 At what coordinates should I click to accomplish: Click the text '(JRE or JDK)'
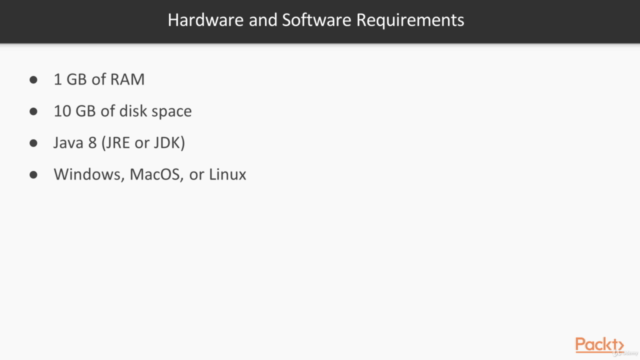[143, 143]
